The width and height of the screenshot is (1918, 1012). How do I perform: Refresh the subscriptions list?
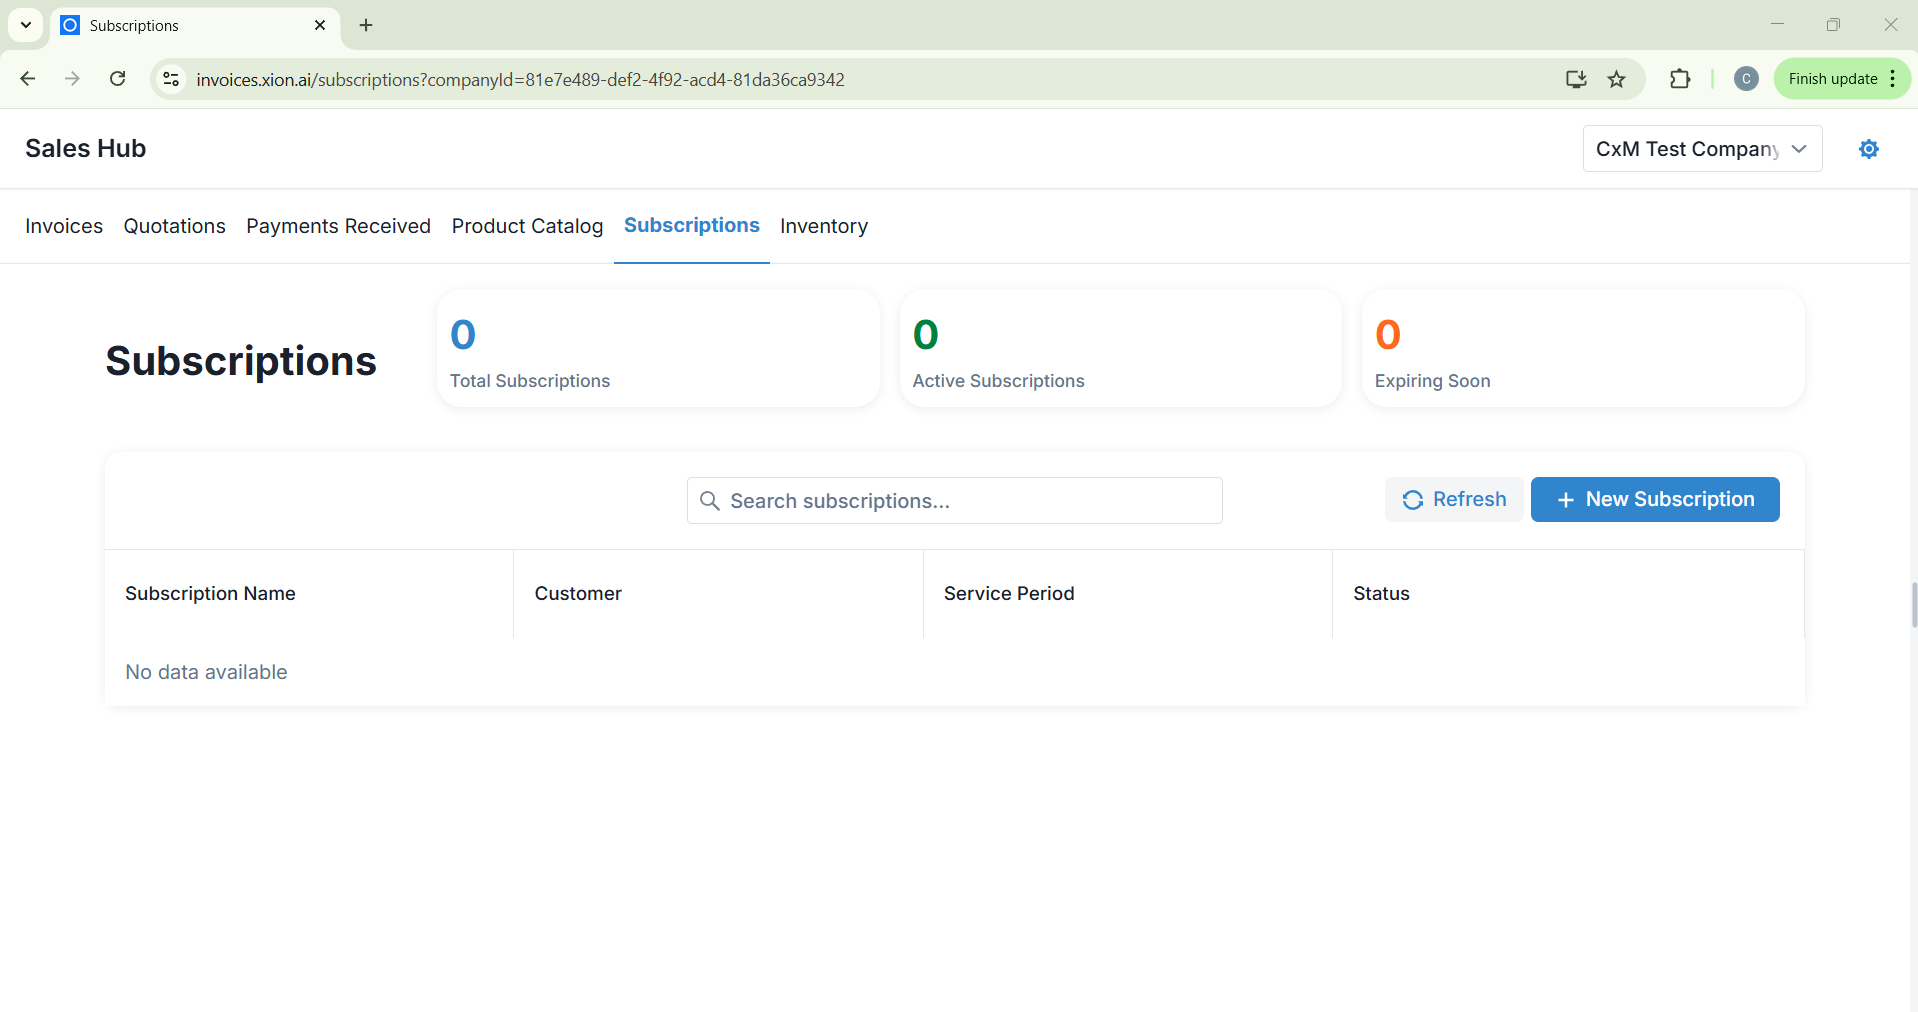tap(1454, 499)
